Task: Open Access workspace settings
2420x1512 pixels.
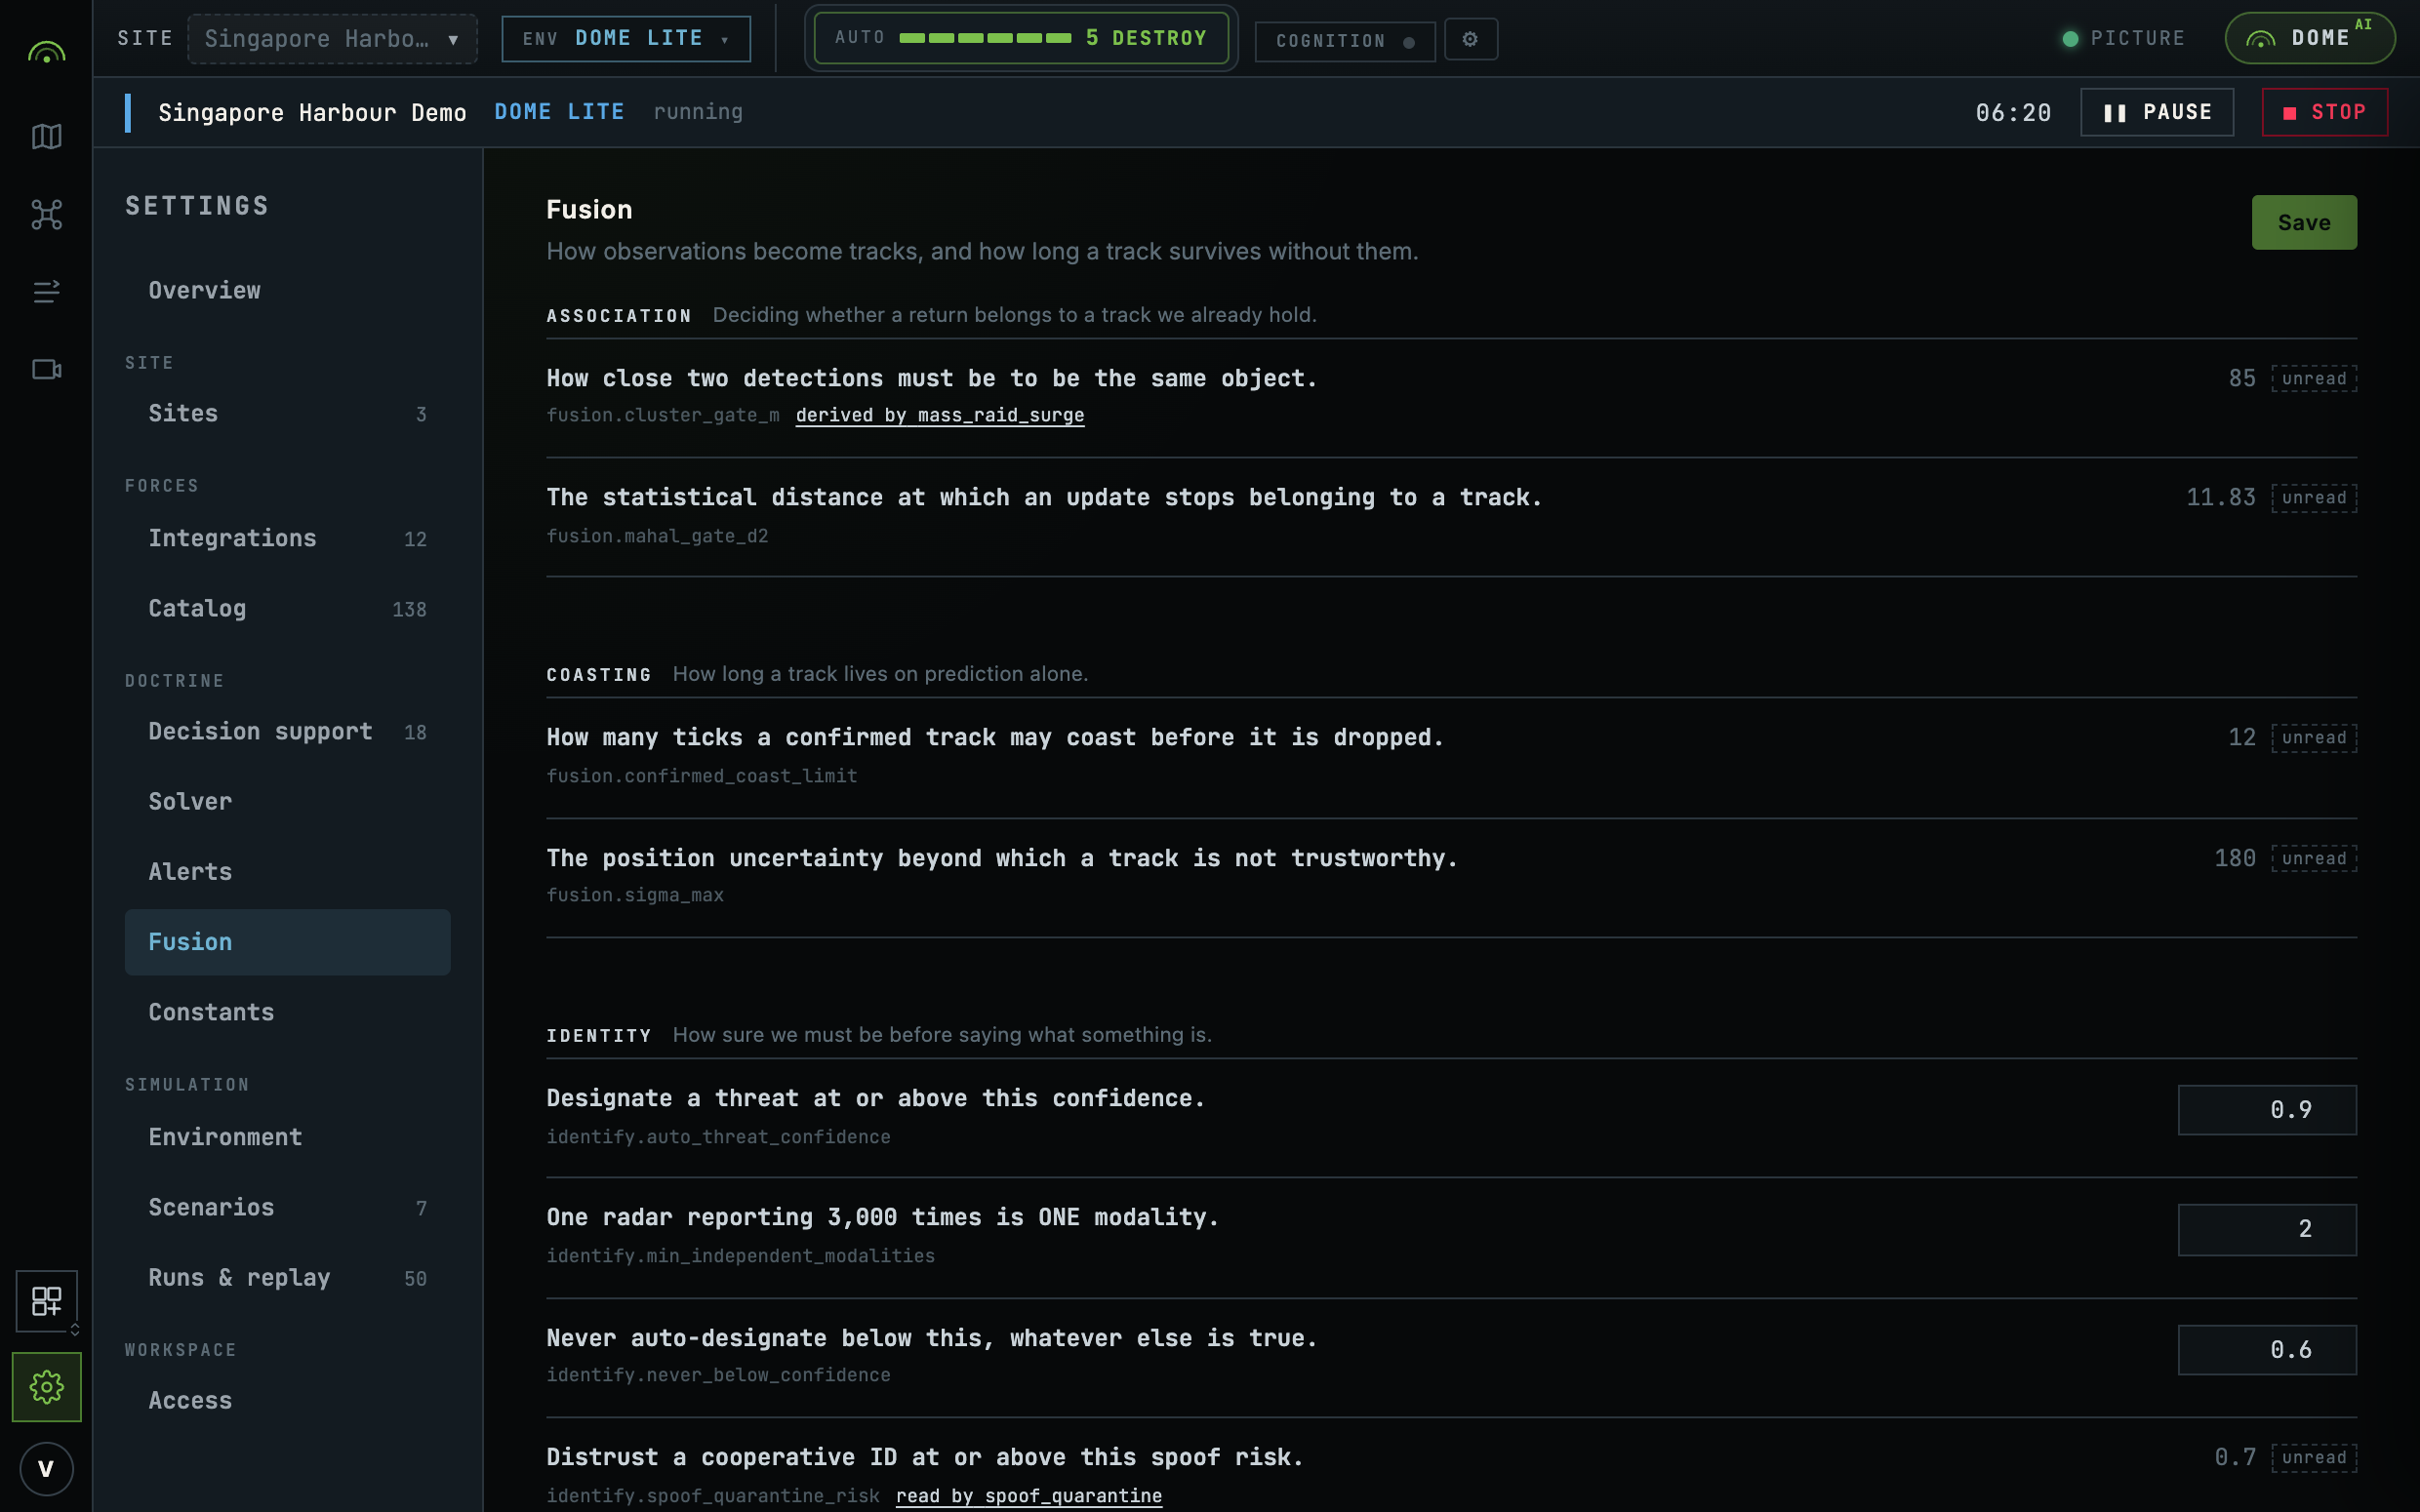Action: 287,1400
